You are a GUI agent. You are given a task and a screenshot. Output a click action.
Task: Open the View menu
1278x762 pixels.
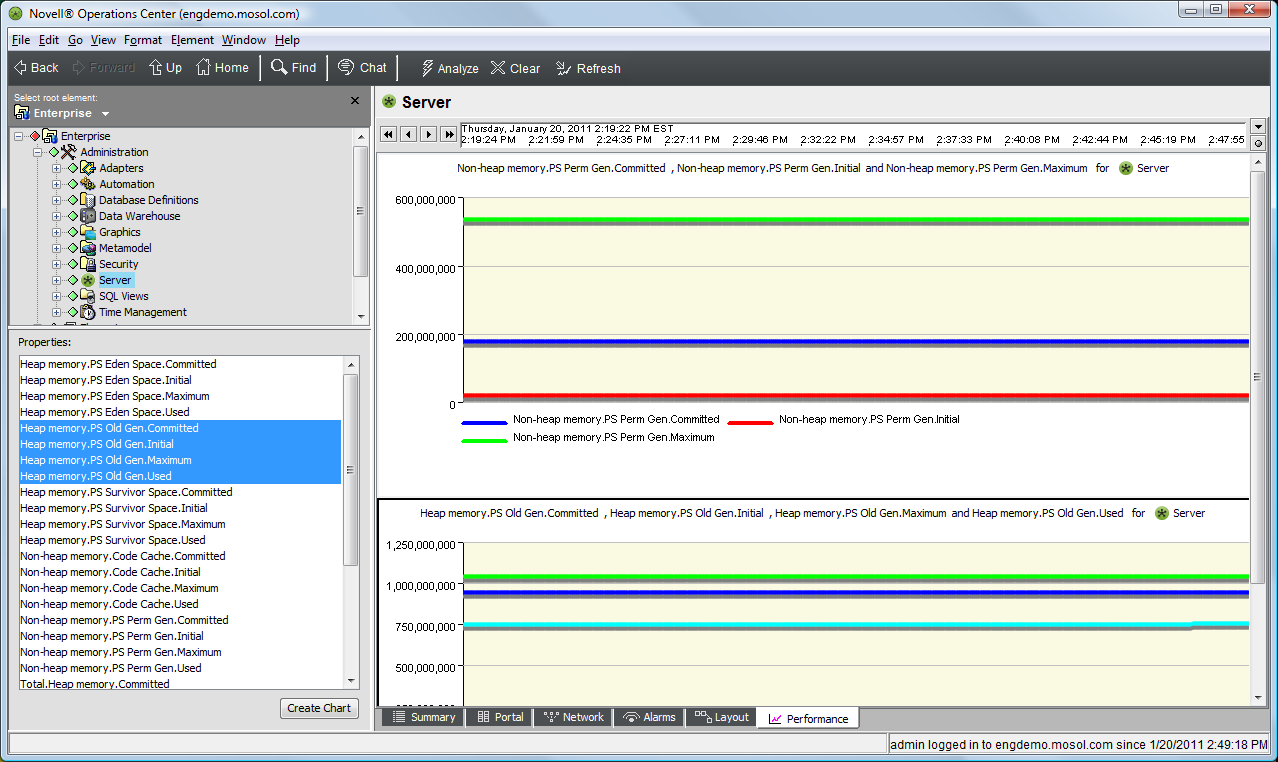(x=103, y=40)
